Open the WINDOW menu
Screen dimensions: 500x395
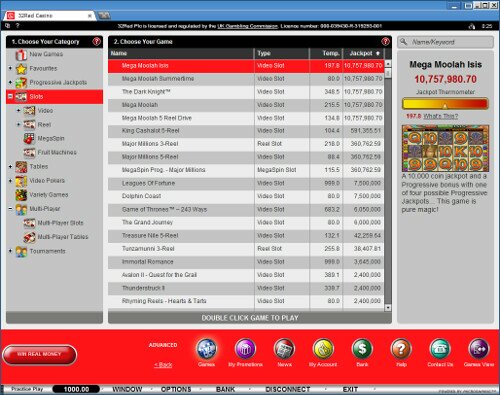pos(127,389)
